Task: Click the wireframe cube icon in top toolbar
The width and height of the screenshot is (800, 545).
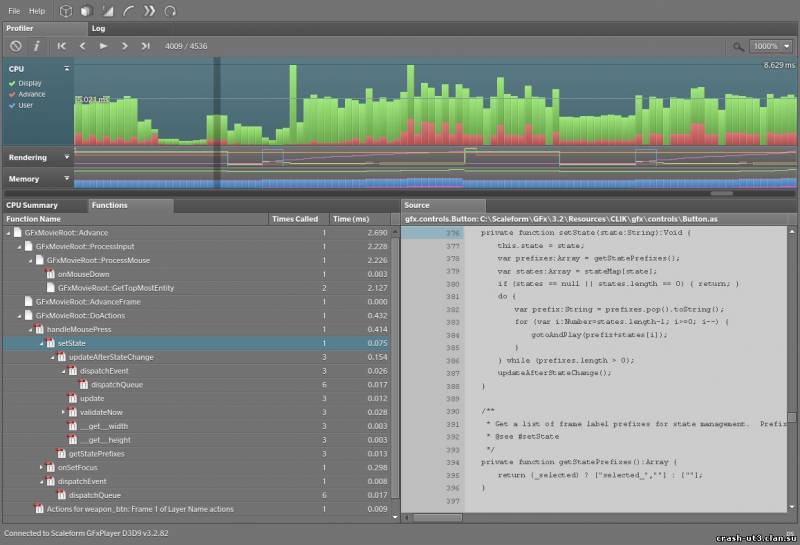Action: pyautogui.click(x=66, y=10)
